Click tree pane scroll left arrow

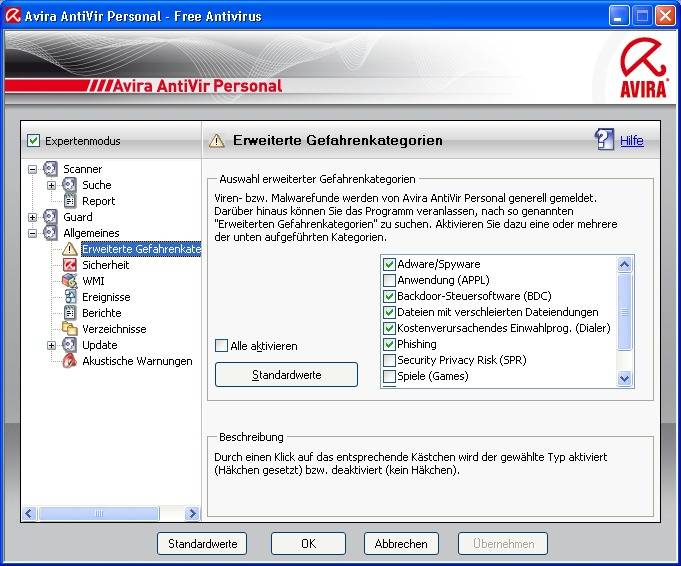coord(29,513)
